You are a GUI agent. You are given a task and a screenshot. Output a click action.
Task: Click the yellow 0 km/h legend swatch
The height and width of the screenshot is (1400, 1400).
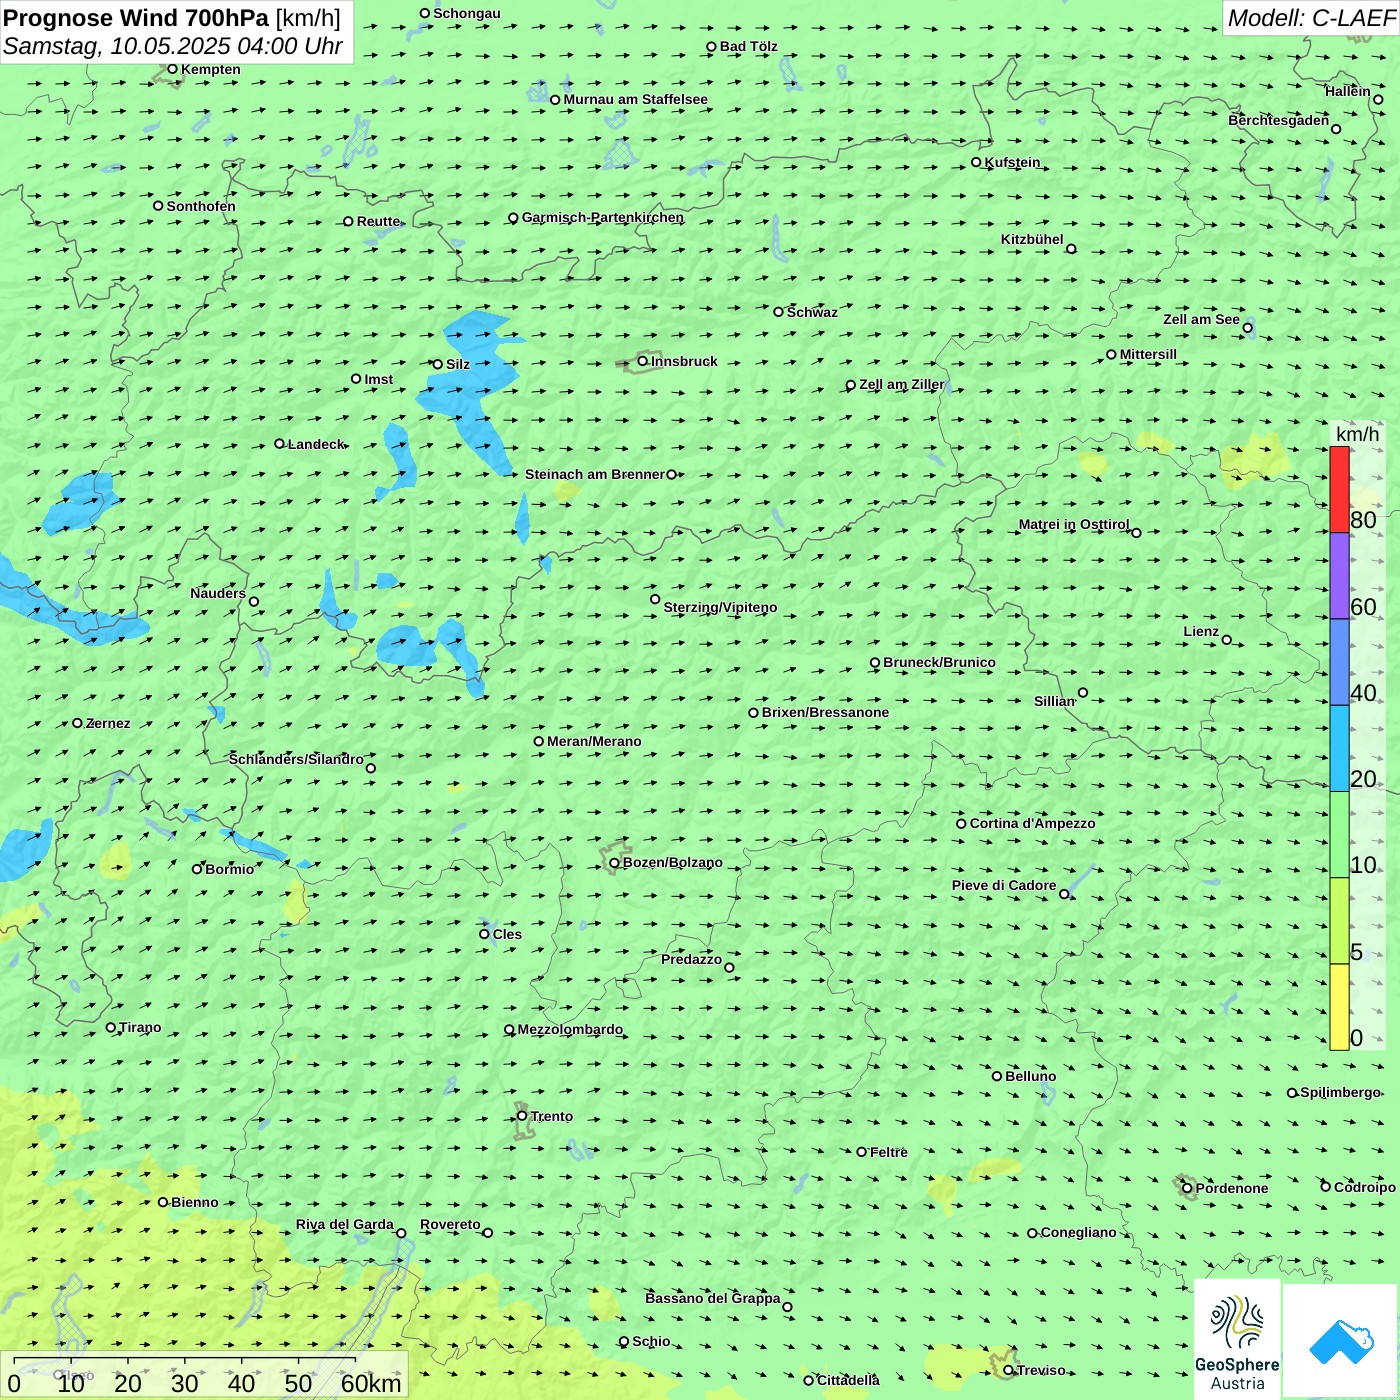point(1339,1007)
